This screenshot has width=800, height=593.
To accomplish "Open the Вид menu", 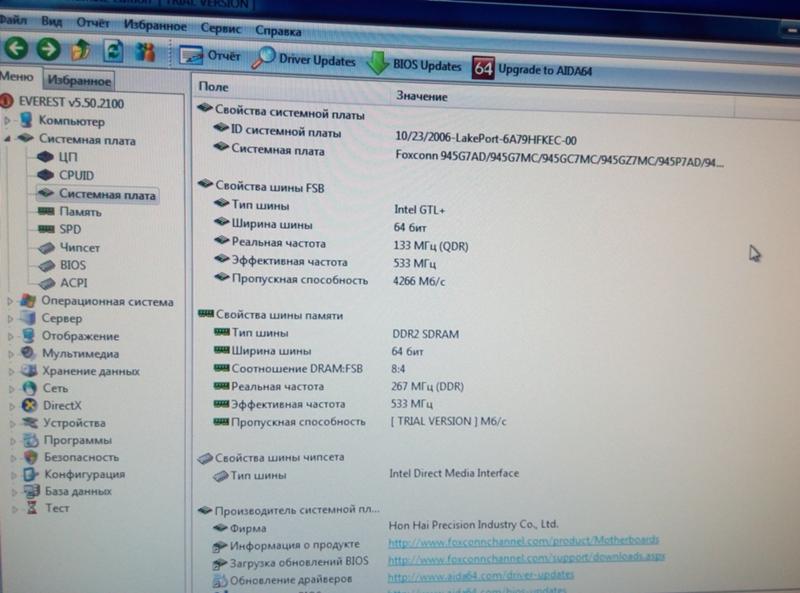I will 52,22.
